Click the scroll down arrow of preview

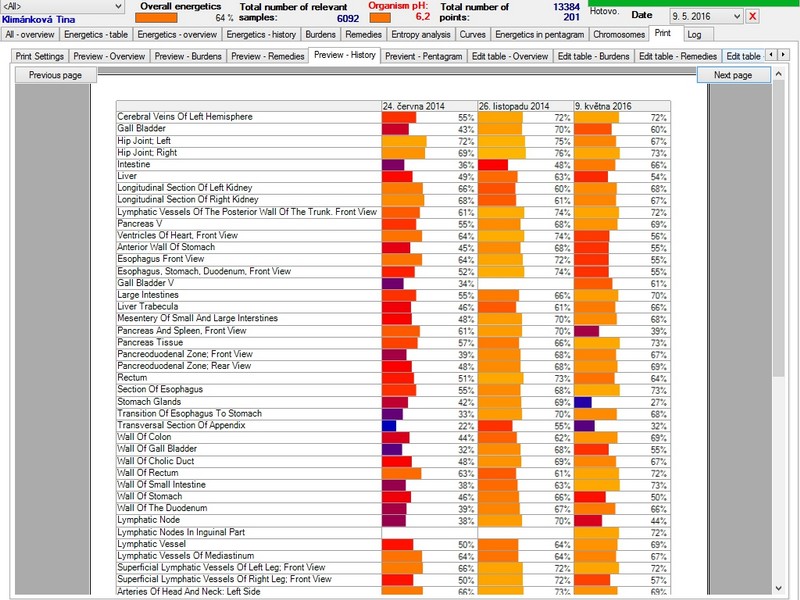coord(779,589)
